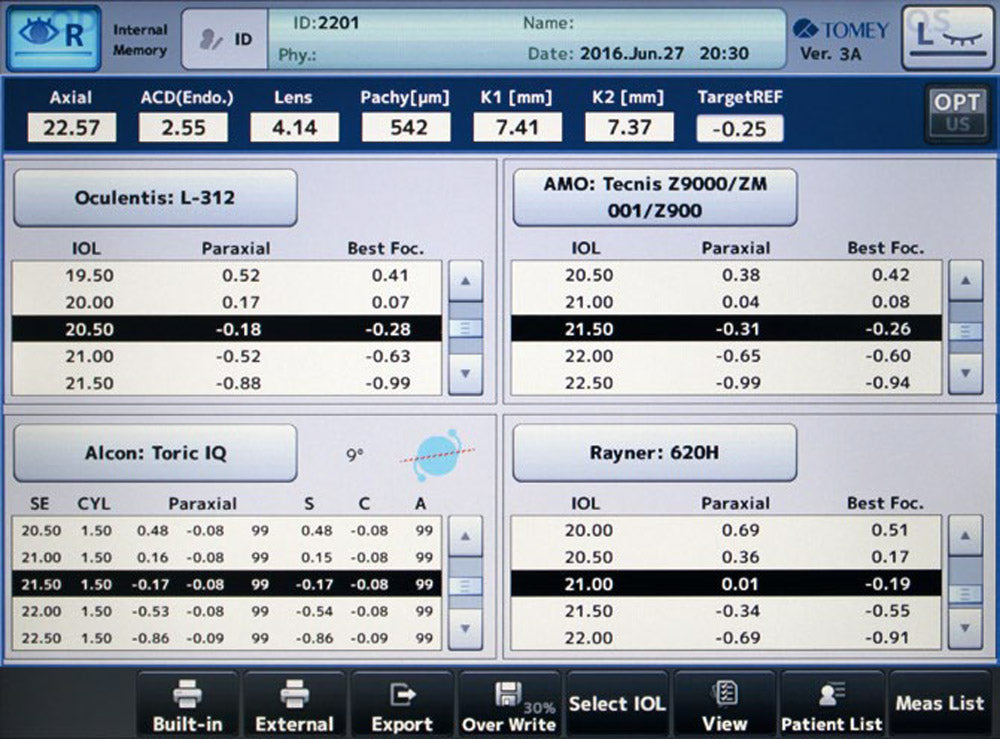Edit the Pachy value 542
The image size is (1000, 739).
[406, 128]
